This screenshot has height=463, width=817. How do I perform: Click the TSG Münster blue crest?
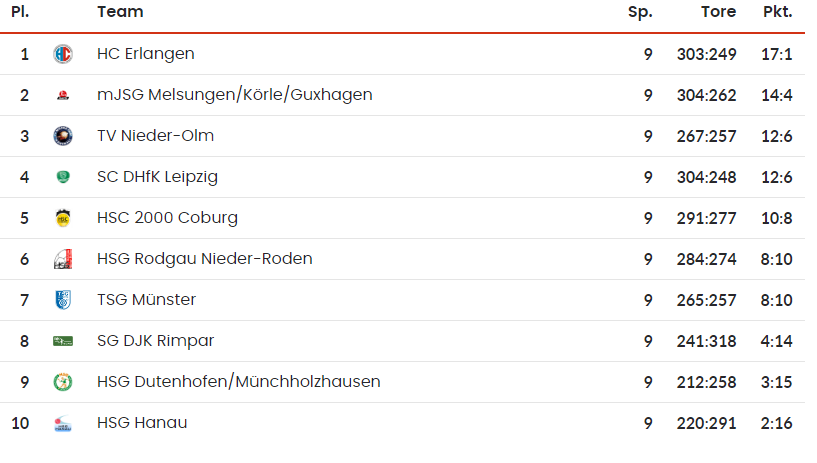tap(63, 300)
